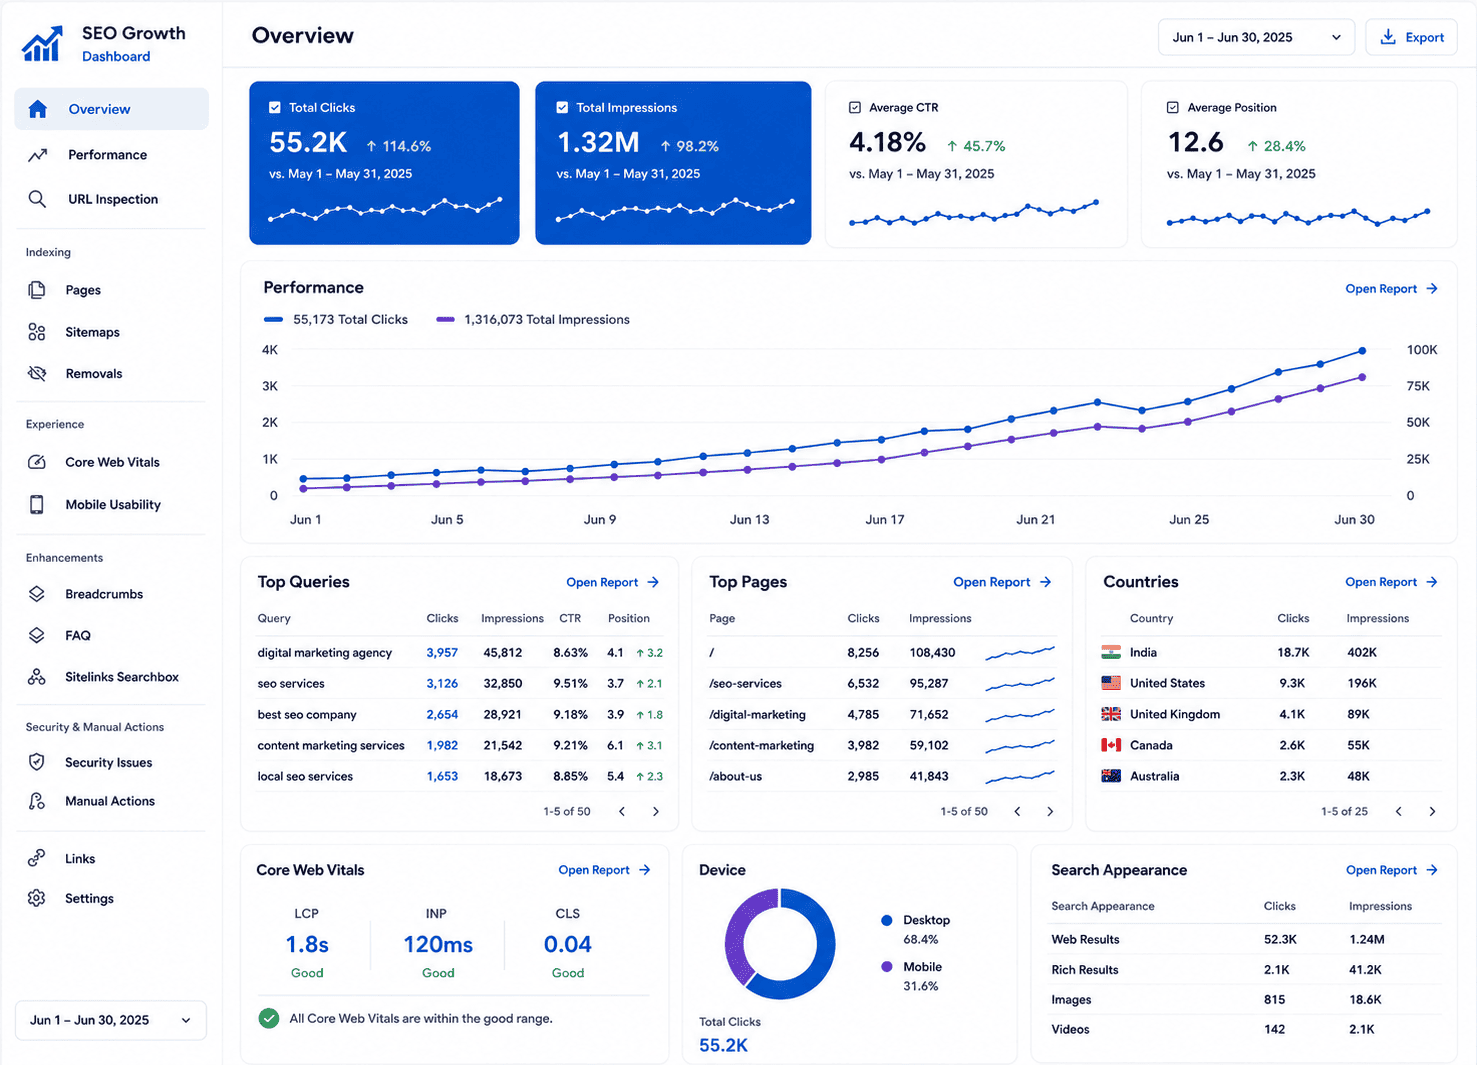The height and width of the screenshot is (1065, 1477).
Task: Open Report for Performance chart
Action: pos(1391,289)
